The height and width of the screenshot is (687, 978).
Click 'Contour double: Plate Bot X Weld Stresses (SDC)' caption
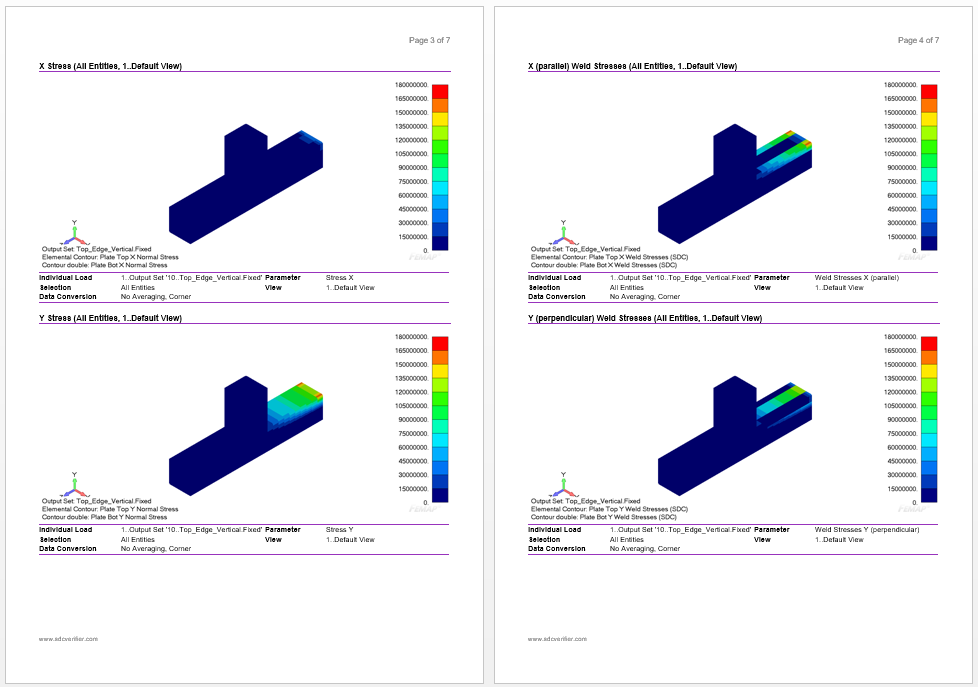(x=604, y=265)
